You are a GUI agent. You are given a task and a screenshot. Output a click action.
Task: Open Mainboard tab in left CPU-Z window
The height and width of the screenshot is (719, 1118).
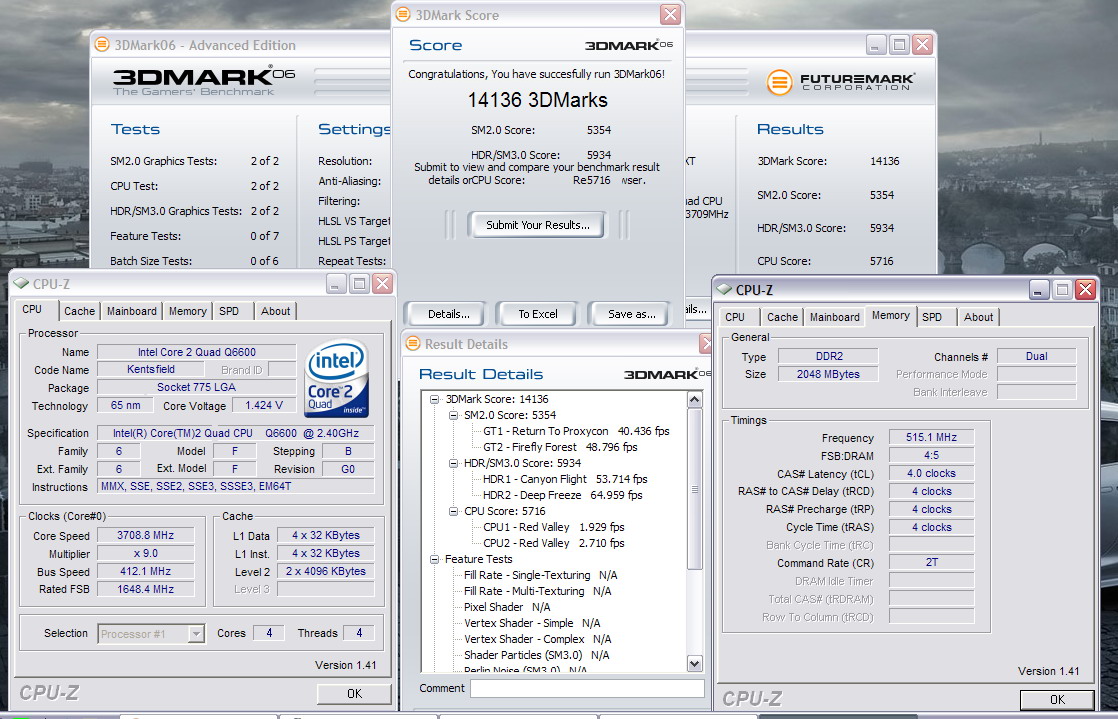coord(132,311)
